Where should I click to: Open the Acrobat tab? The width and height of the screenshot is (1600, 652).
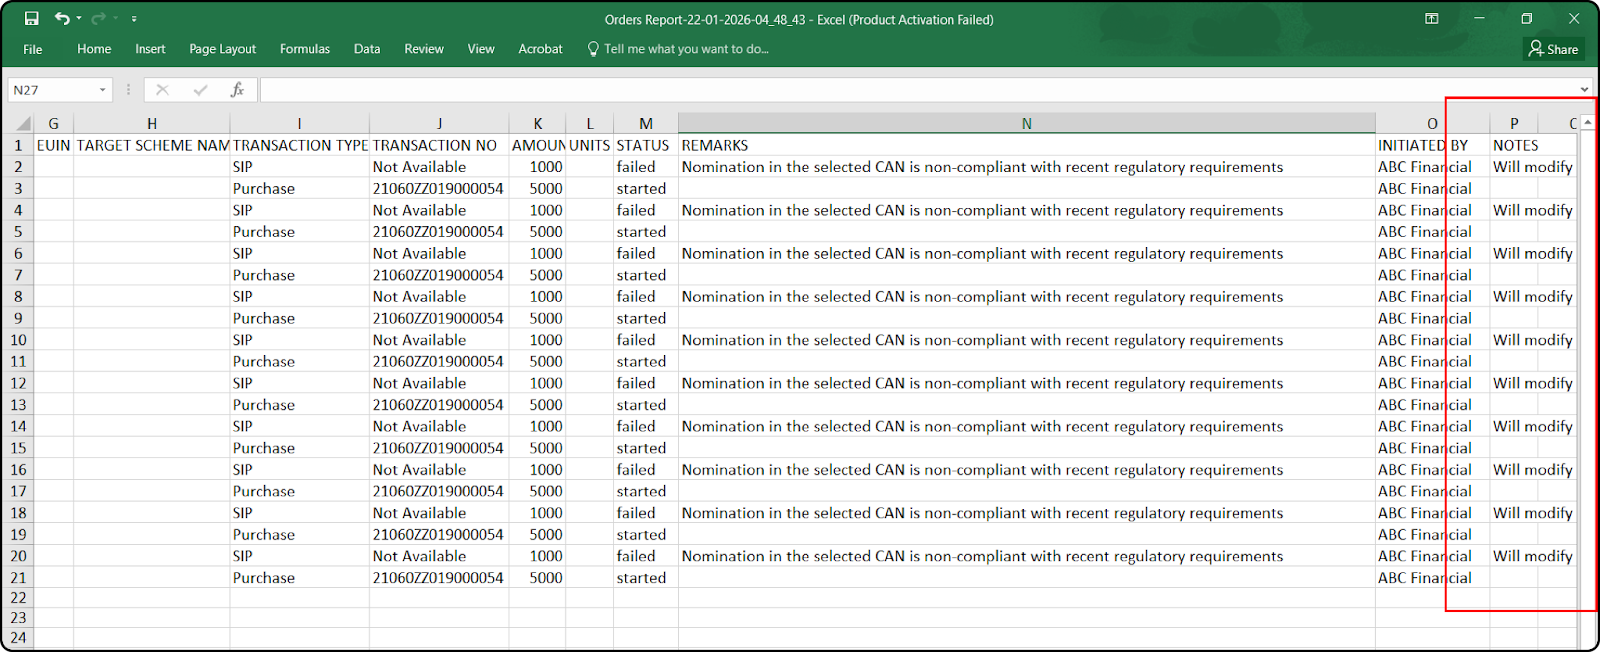pos(540,49)
